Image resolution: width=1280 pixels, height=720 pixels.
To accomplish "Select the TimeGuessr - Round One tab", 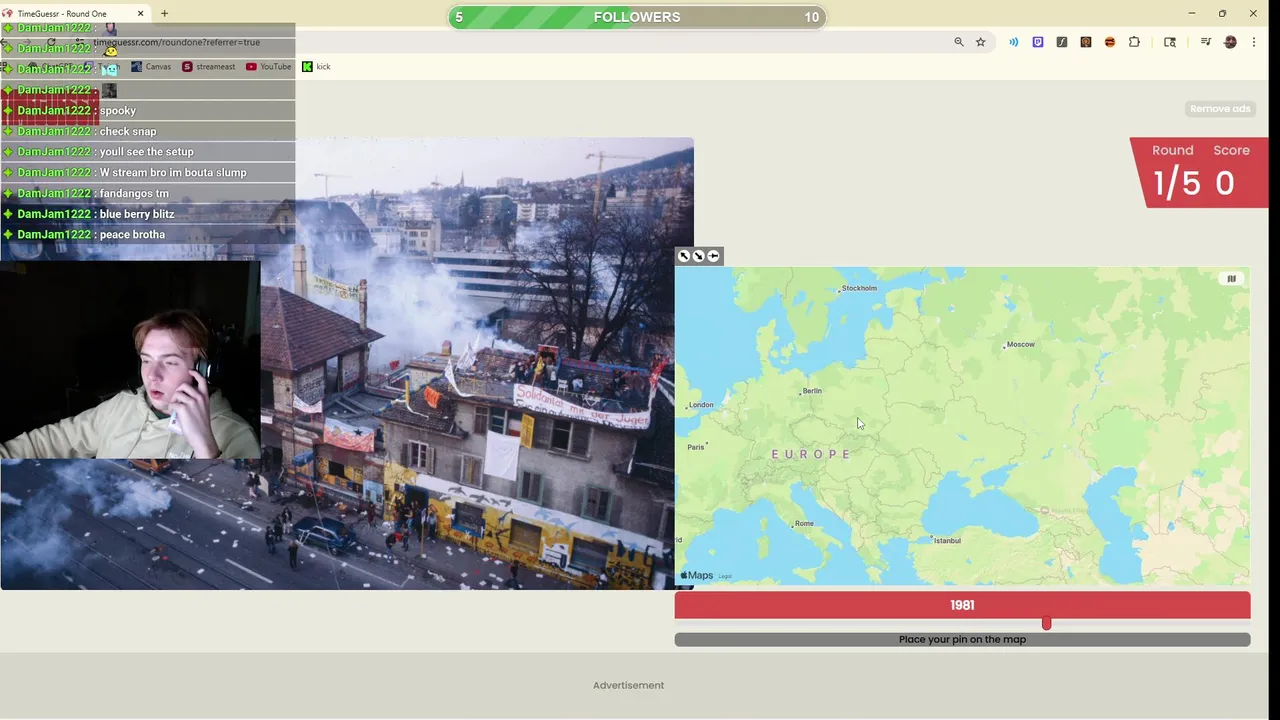I will [74, 14].
